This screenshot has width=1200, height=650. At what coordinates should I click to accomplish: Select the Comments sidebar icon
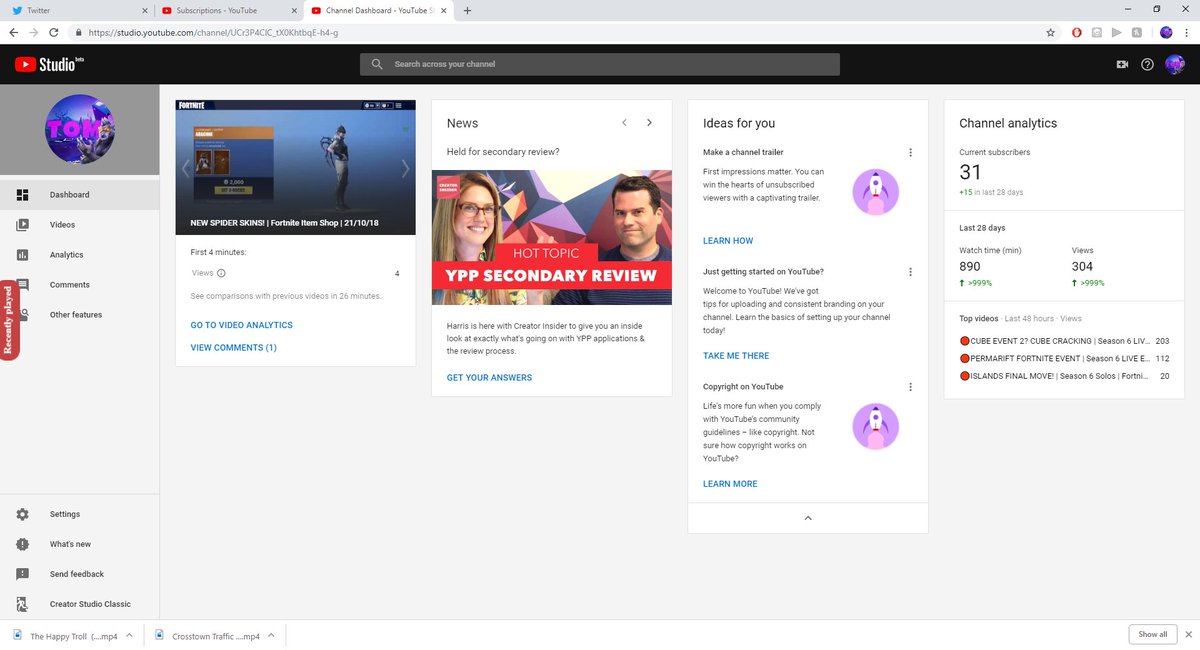tap(22, 285)
